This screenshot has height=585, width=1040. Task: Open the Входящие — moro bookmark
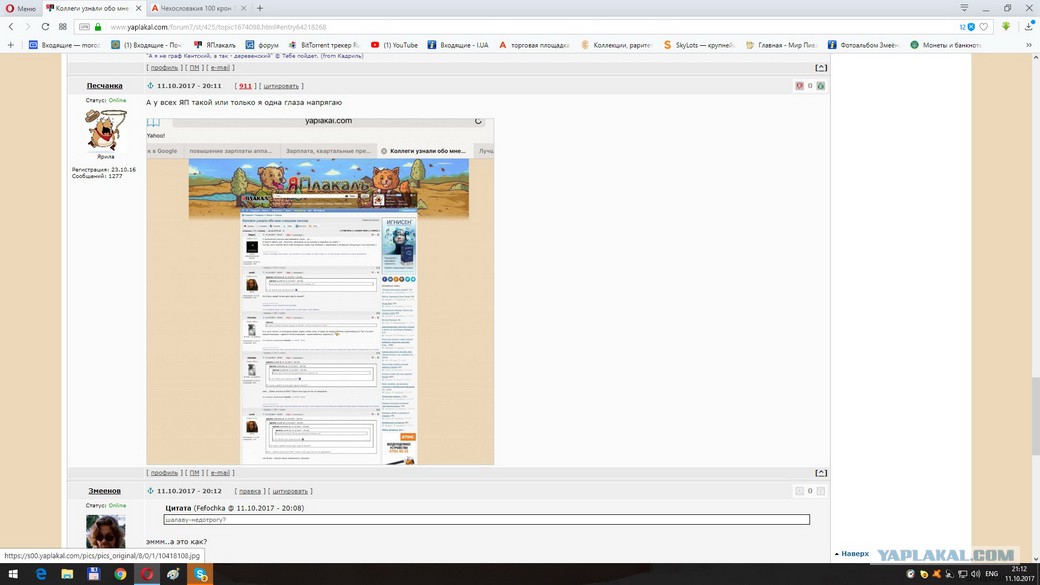click(x=64, y=45)
